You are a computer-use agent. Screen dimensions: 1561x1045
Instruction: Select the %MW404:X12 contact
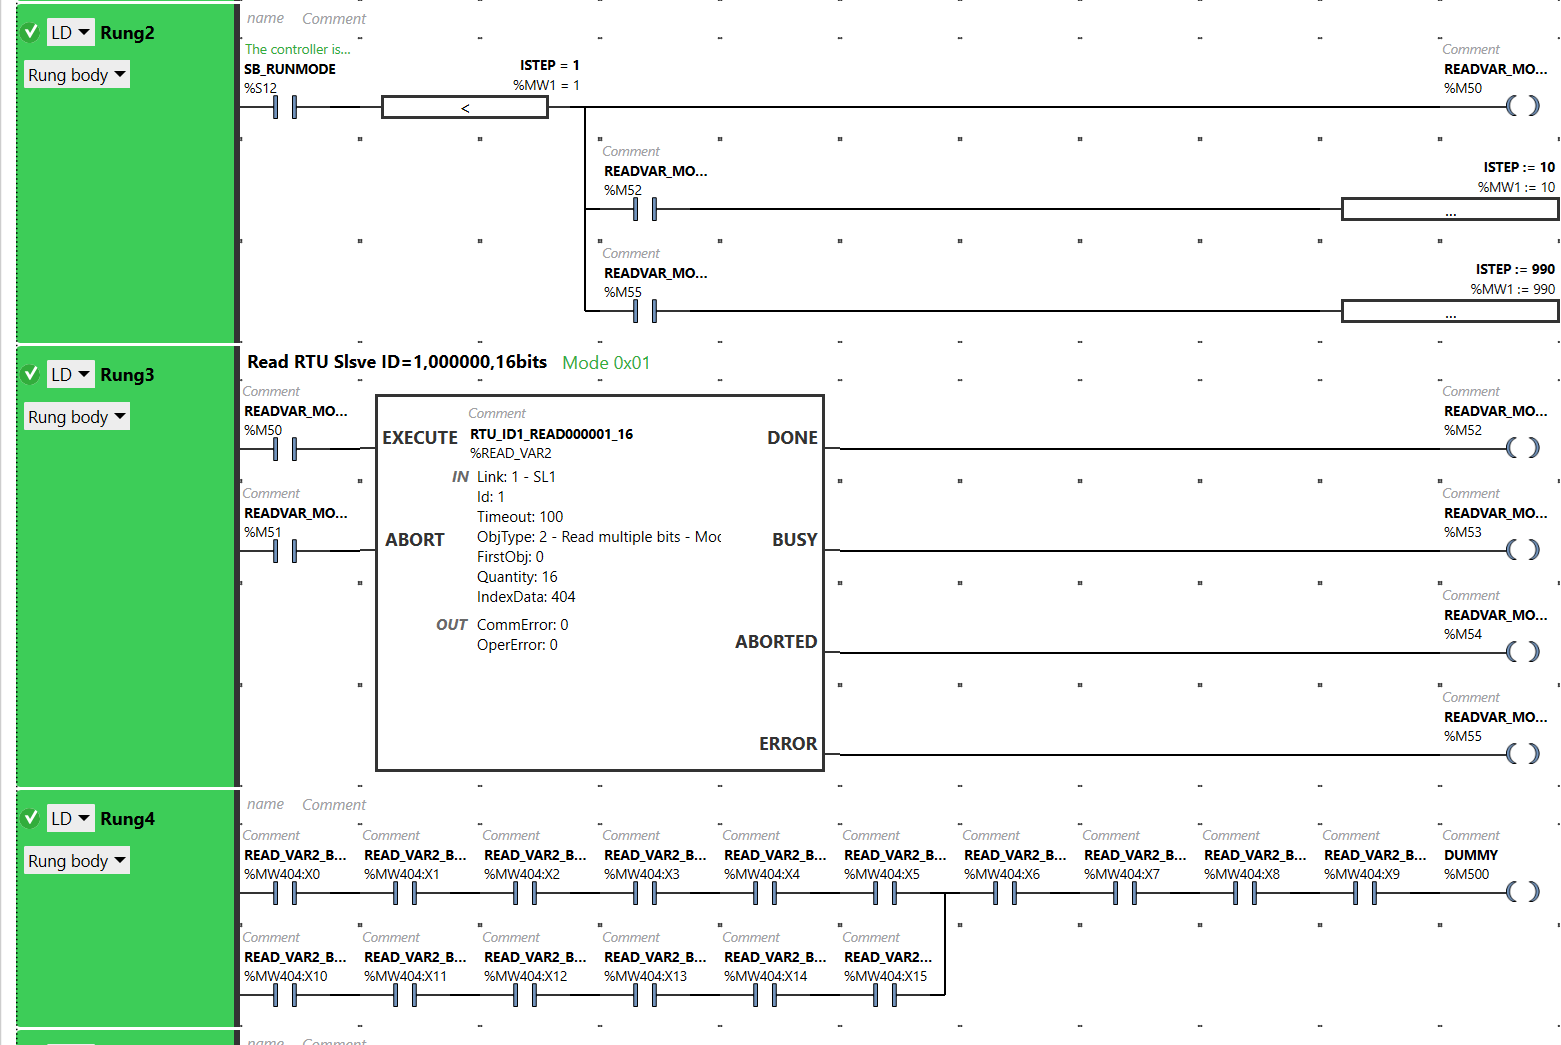point(525,995)
